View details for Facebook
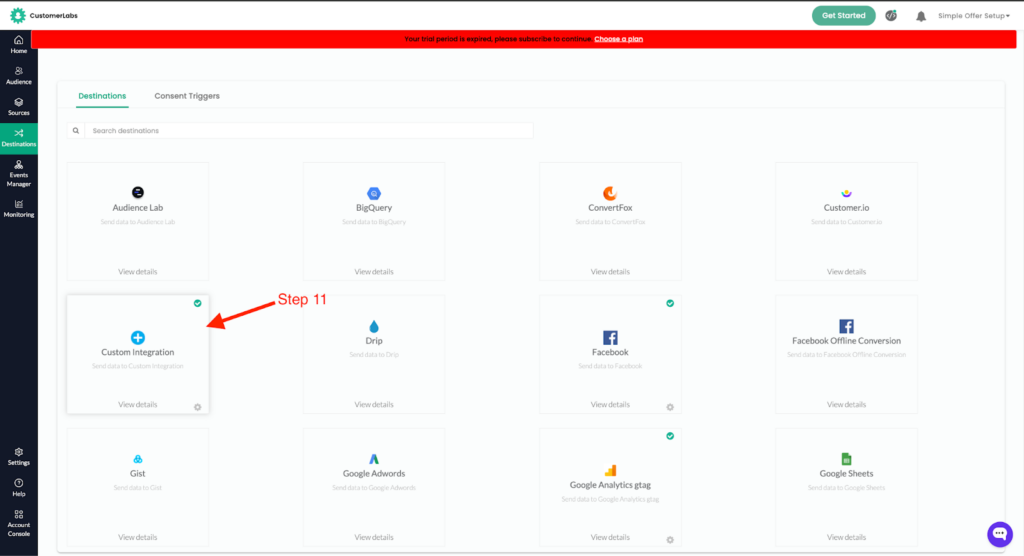This screenshot has height=556, width=1024. [610, 404]
